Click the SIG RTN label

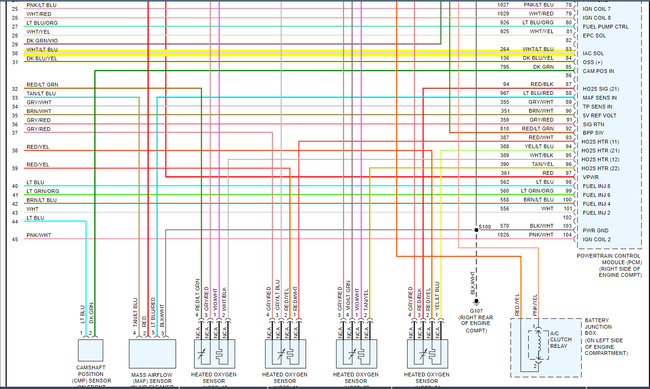(x=593, y=124)
